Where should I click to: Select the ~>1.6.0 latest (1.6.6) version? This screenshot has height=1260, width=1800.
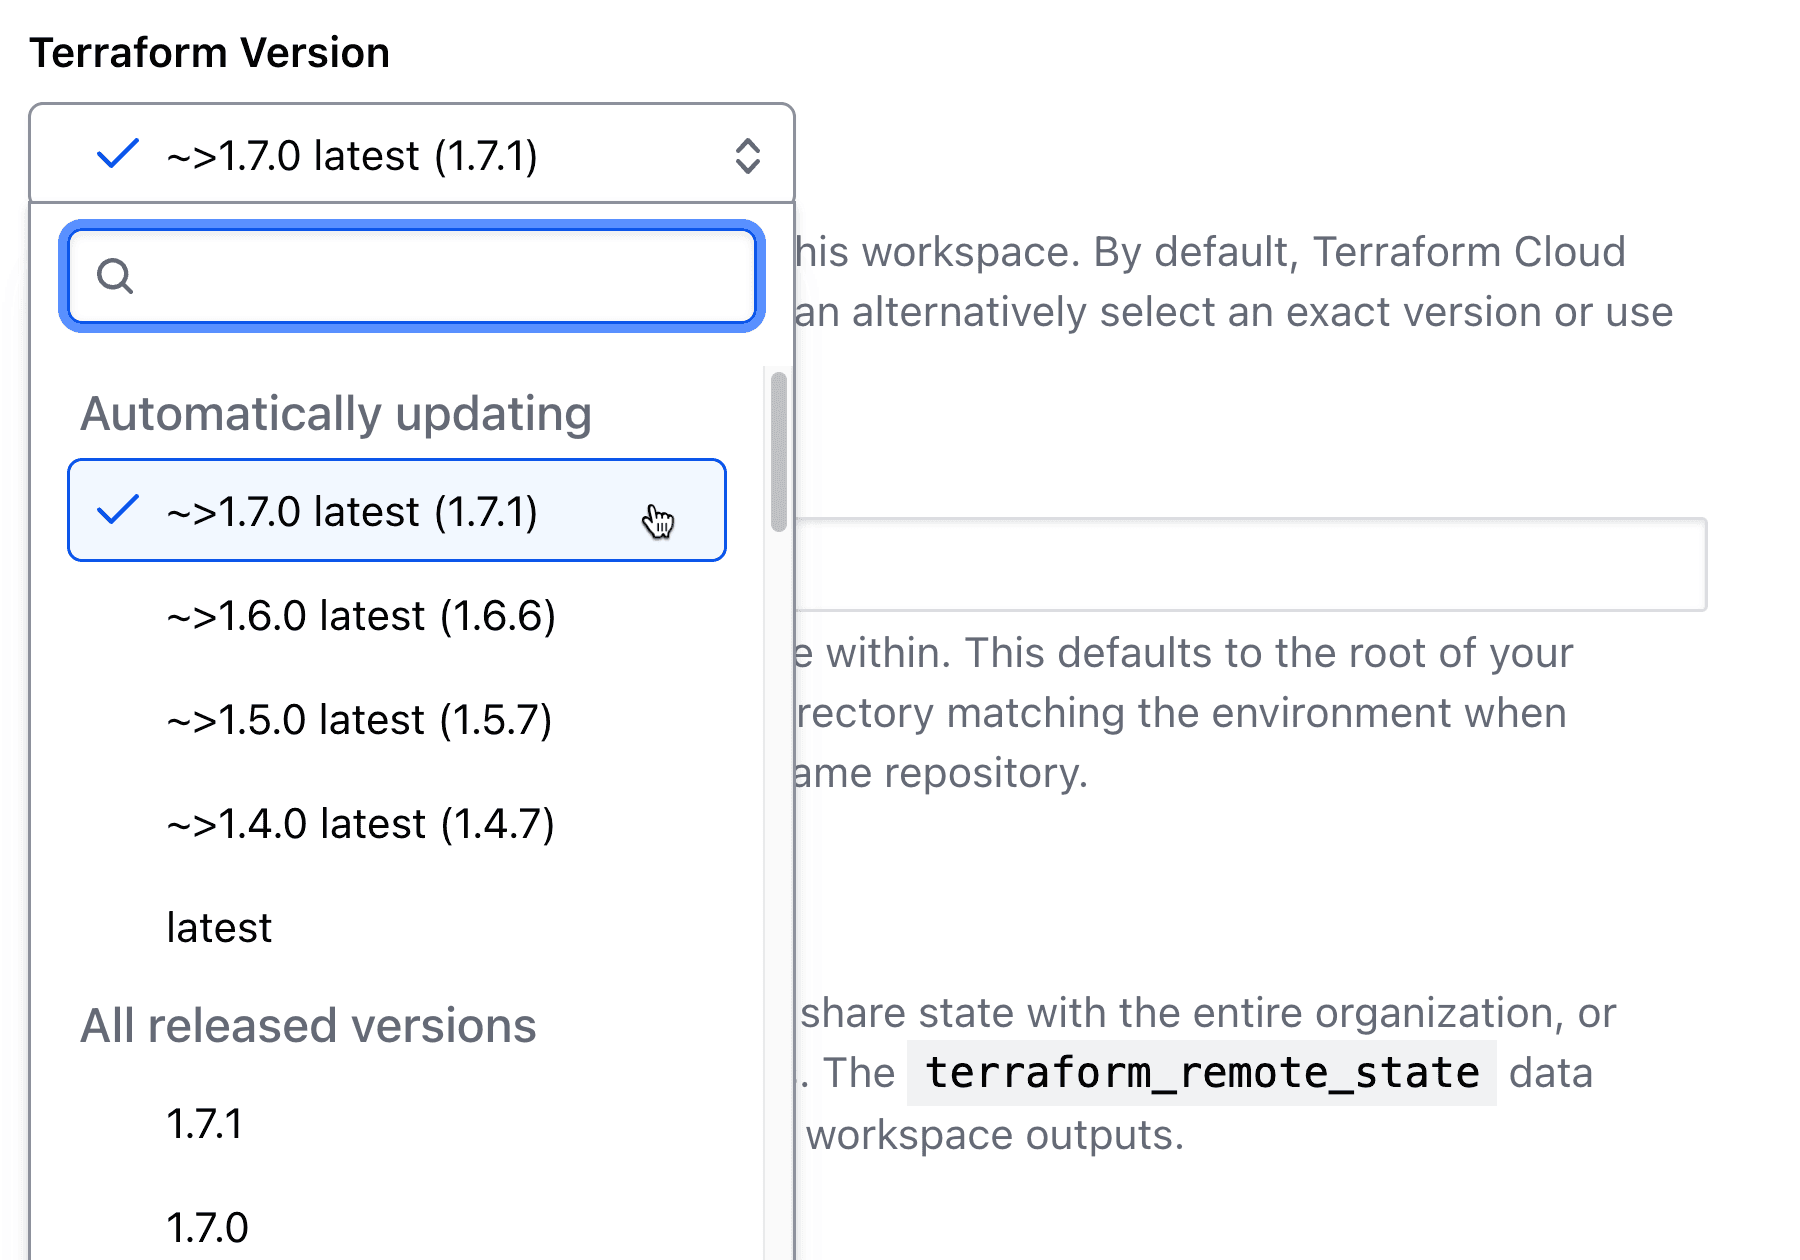coord(361,616)
